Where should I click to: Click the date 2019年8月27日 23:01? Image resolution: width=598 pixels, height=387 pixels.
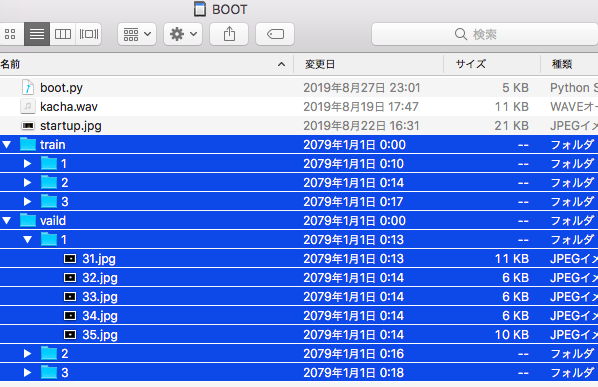tap(362, 88)
